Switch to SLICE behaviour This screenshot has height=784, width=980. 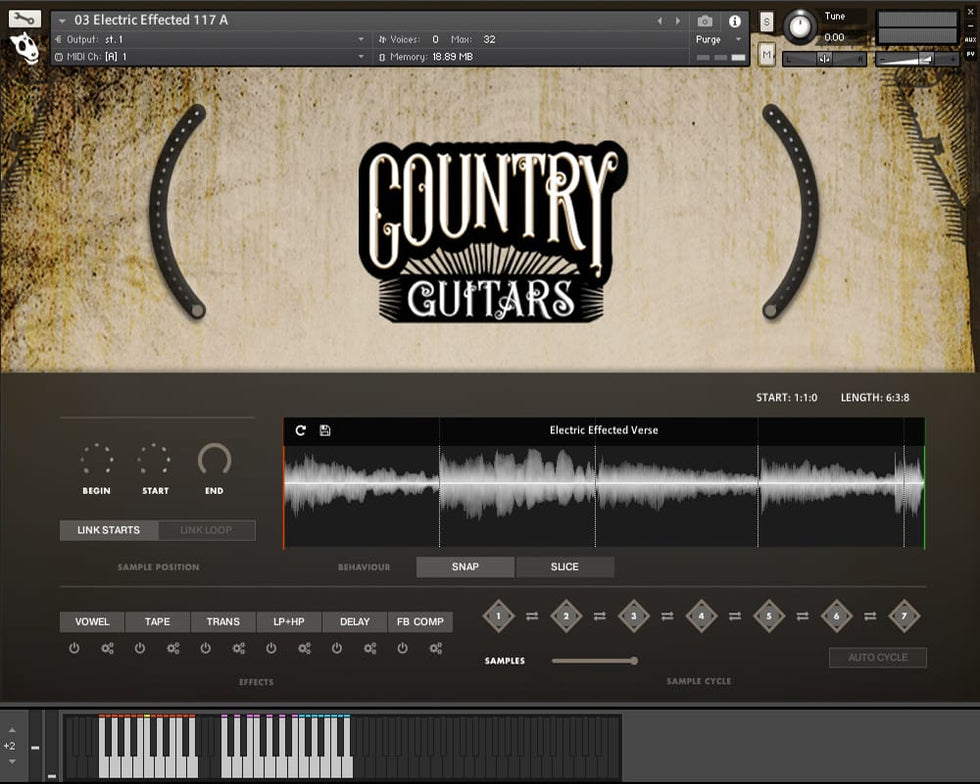(565, 567)
